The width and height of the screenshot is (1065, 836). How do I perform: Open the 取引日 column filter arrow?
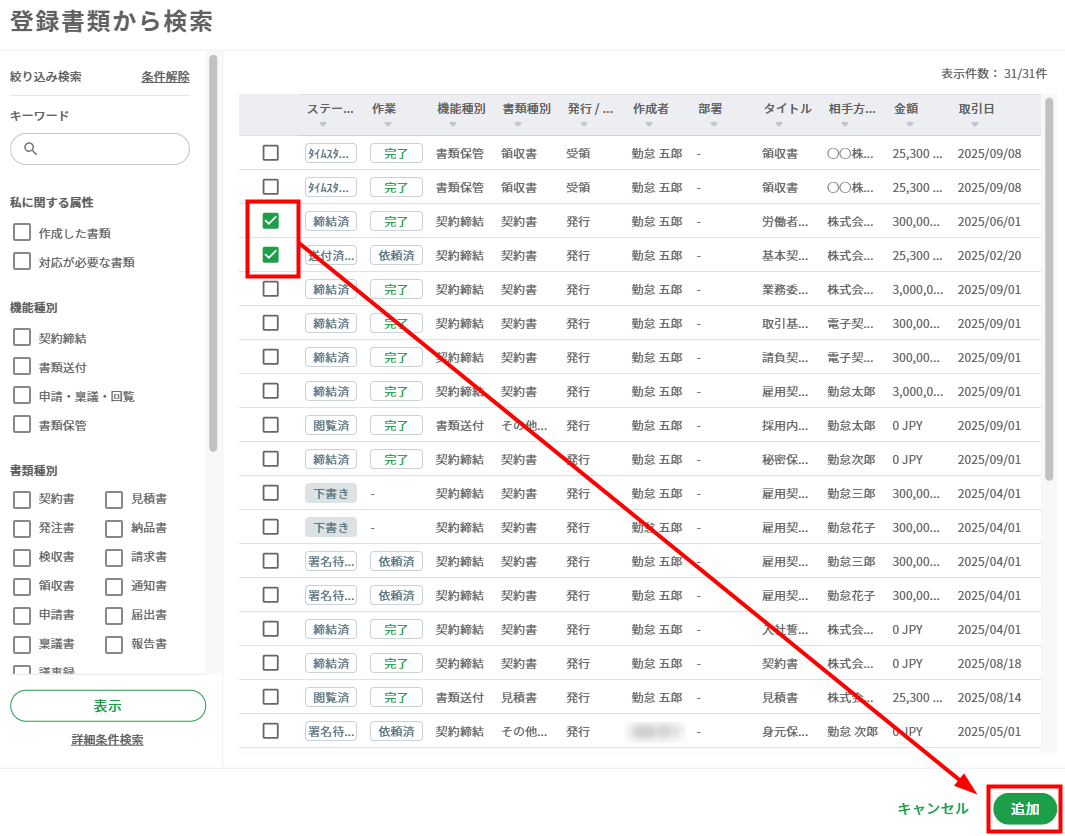pyautogui.click(x=975, y=124)
